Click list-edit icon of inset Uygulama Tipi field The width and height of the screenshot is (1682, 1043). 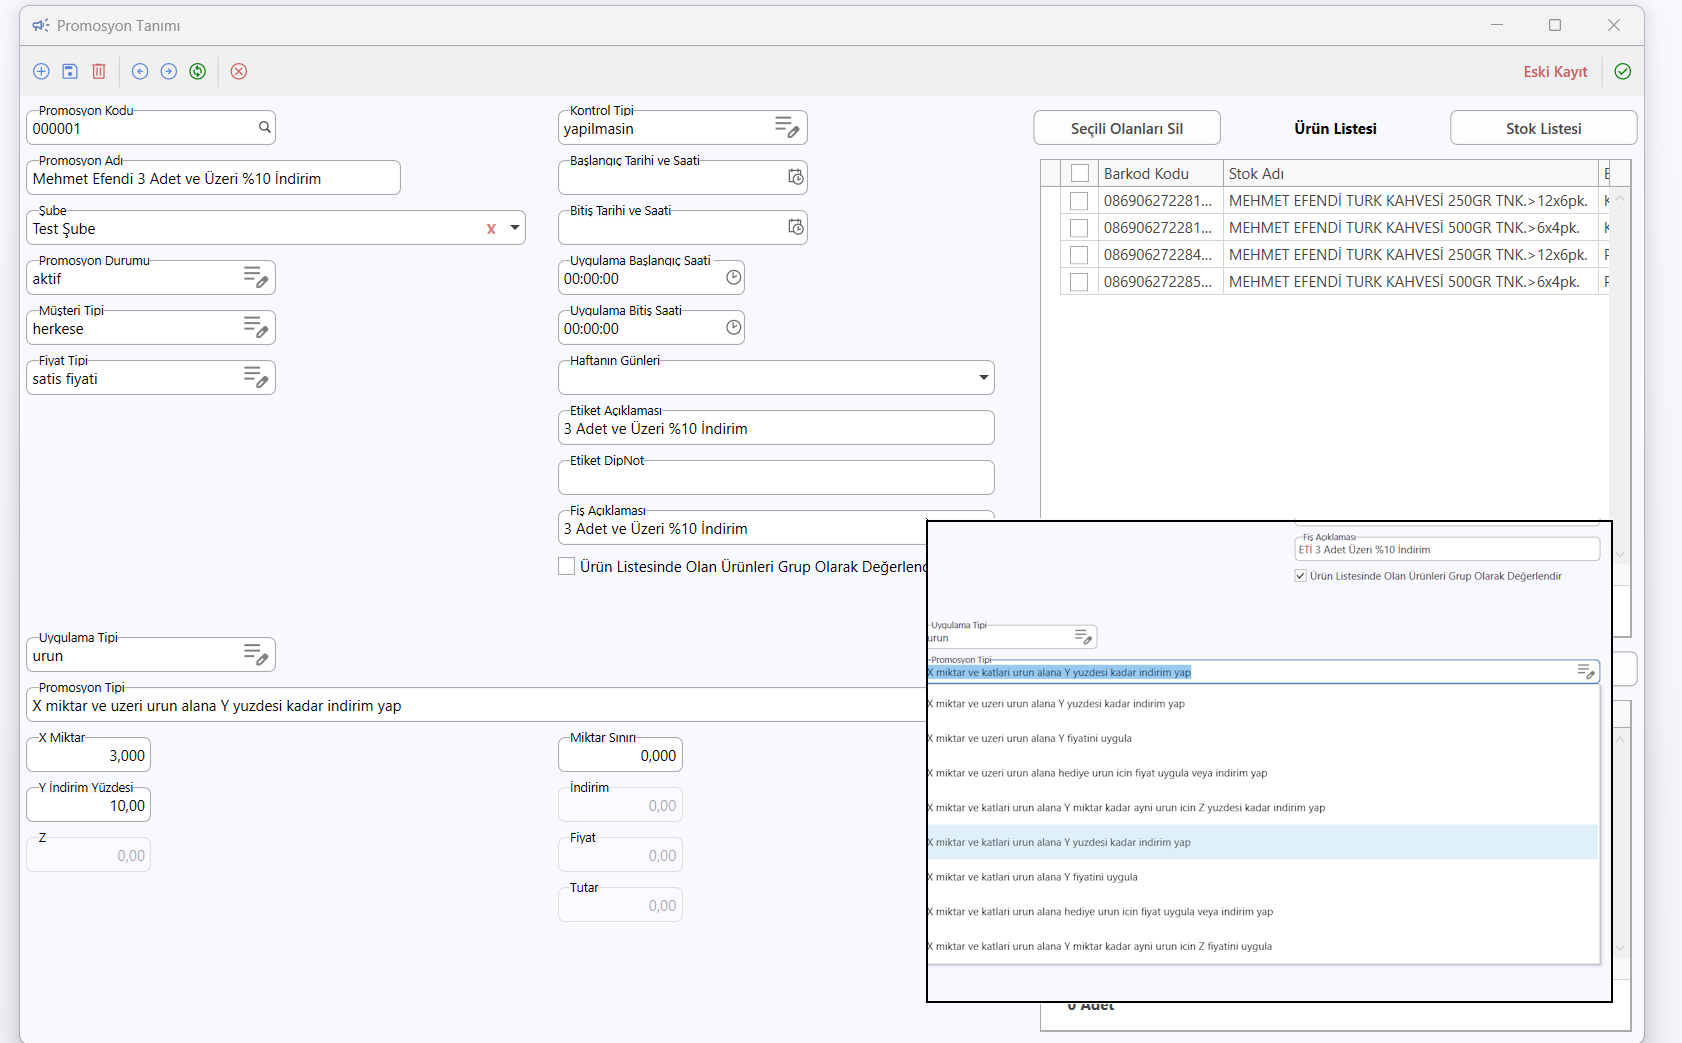click(1083, 636)
